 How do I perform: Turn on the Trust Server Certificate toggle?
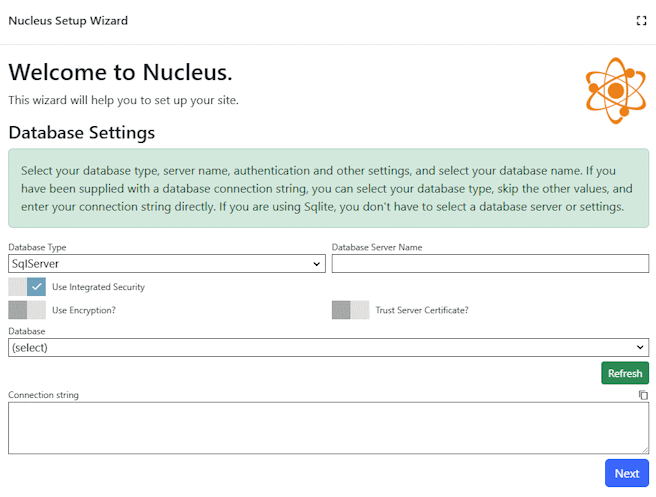pyautogui.click(x=351, y=310)
